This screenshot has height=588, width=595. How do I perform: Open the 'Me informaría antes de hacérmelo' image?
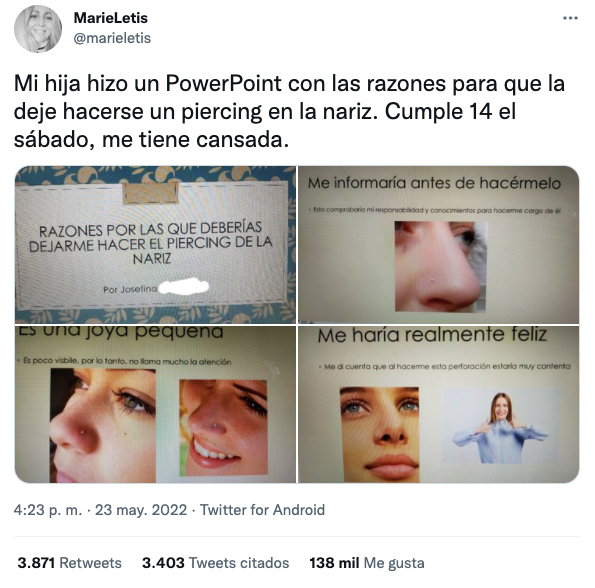tap(439, 245)
